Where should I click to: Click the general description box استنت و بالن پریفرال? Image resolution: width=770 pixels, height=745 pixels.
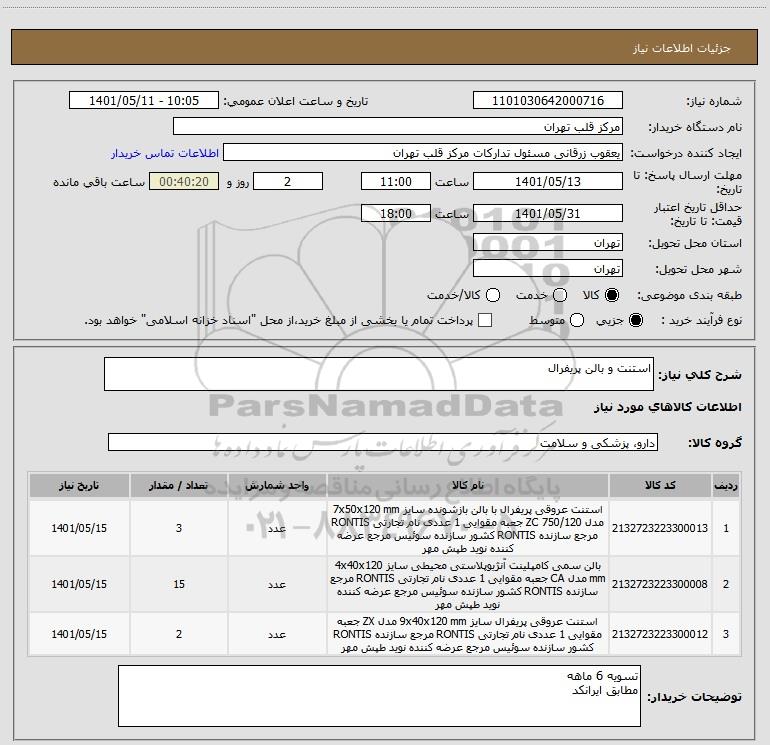379,374
